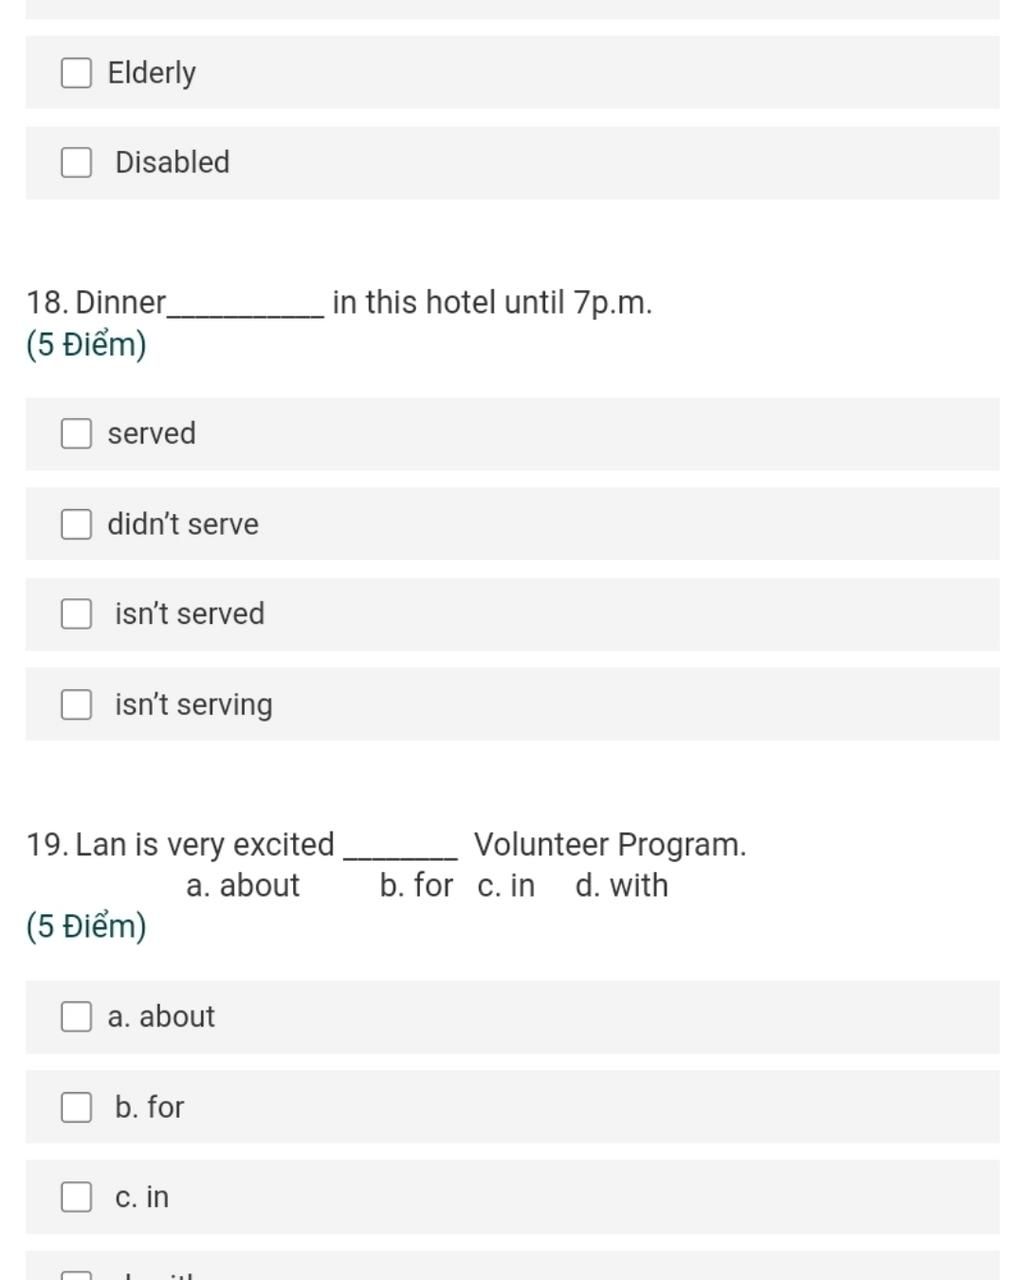Screen dimensions: 1024x1280
Task: Click the 'a. about' answer label
Action: tap(161, 1016)
